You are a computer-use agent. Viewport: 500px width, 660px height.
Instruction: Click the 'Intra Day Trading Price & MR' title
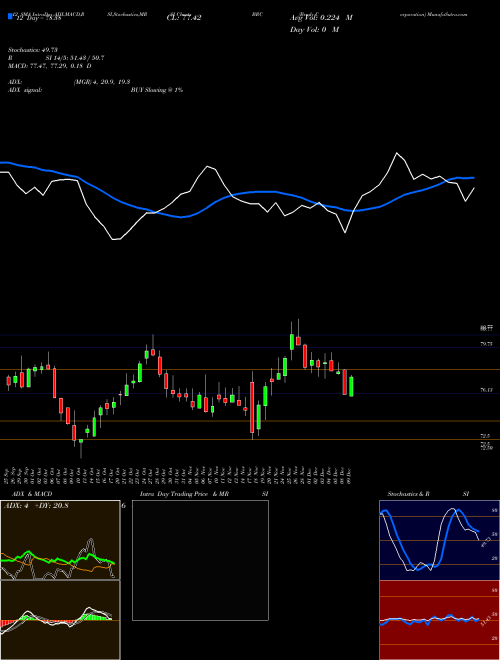click(x=184, y=494)
